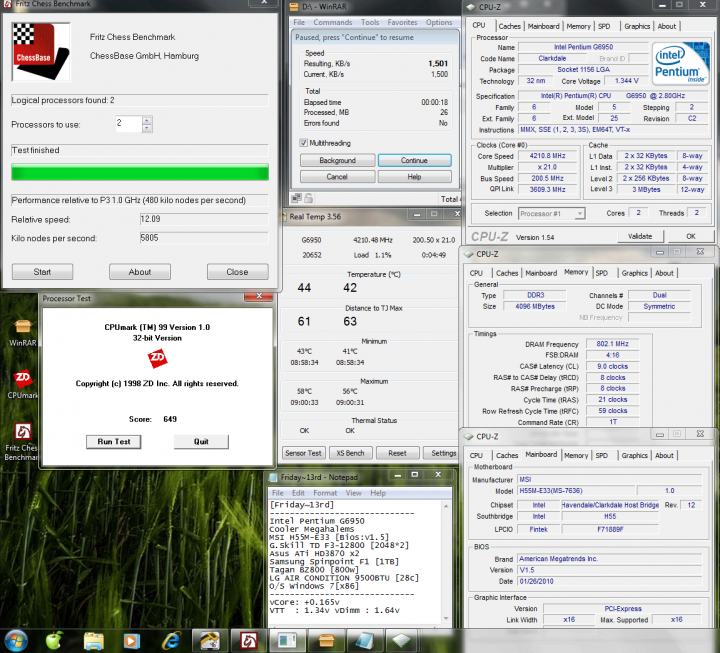Click the green Fritz benchmark progress bar
The width and height of the screenshot is (720, 653).
(x=140, y=173)
